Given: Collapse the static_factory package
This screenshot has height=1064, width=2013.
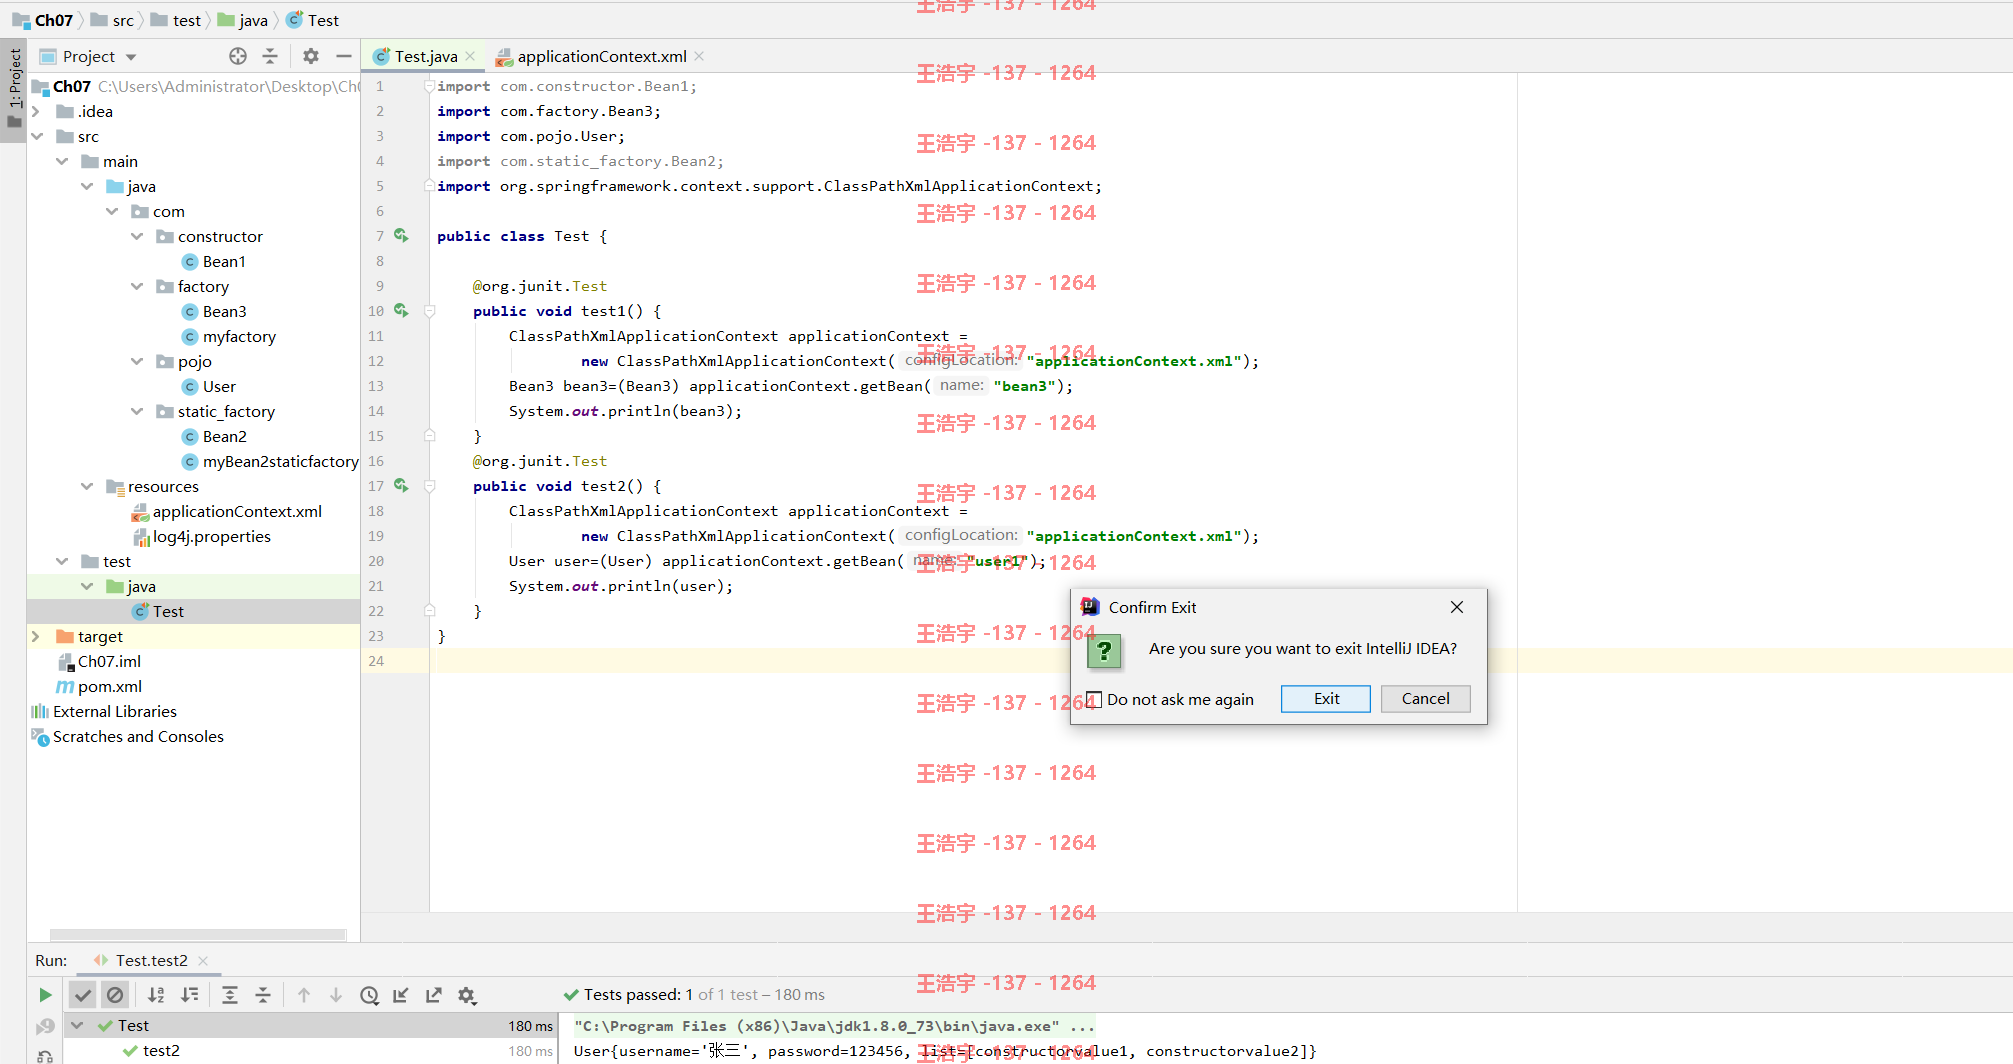Looking at the screenshot, I should [x=137, y=411].
